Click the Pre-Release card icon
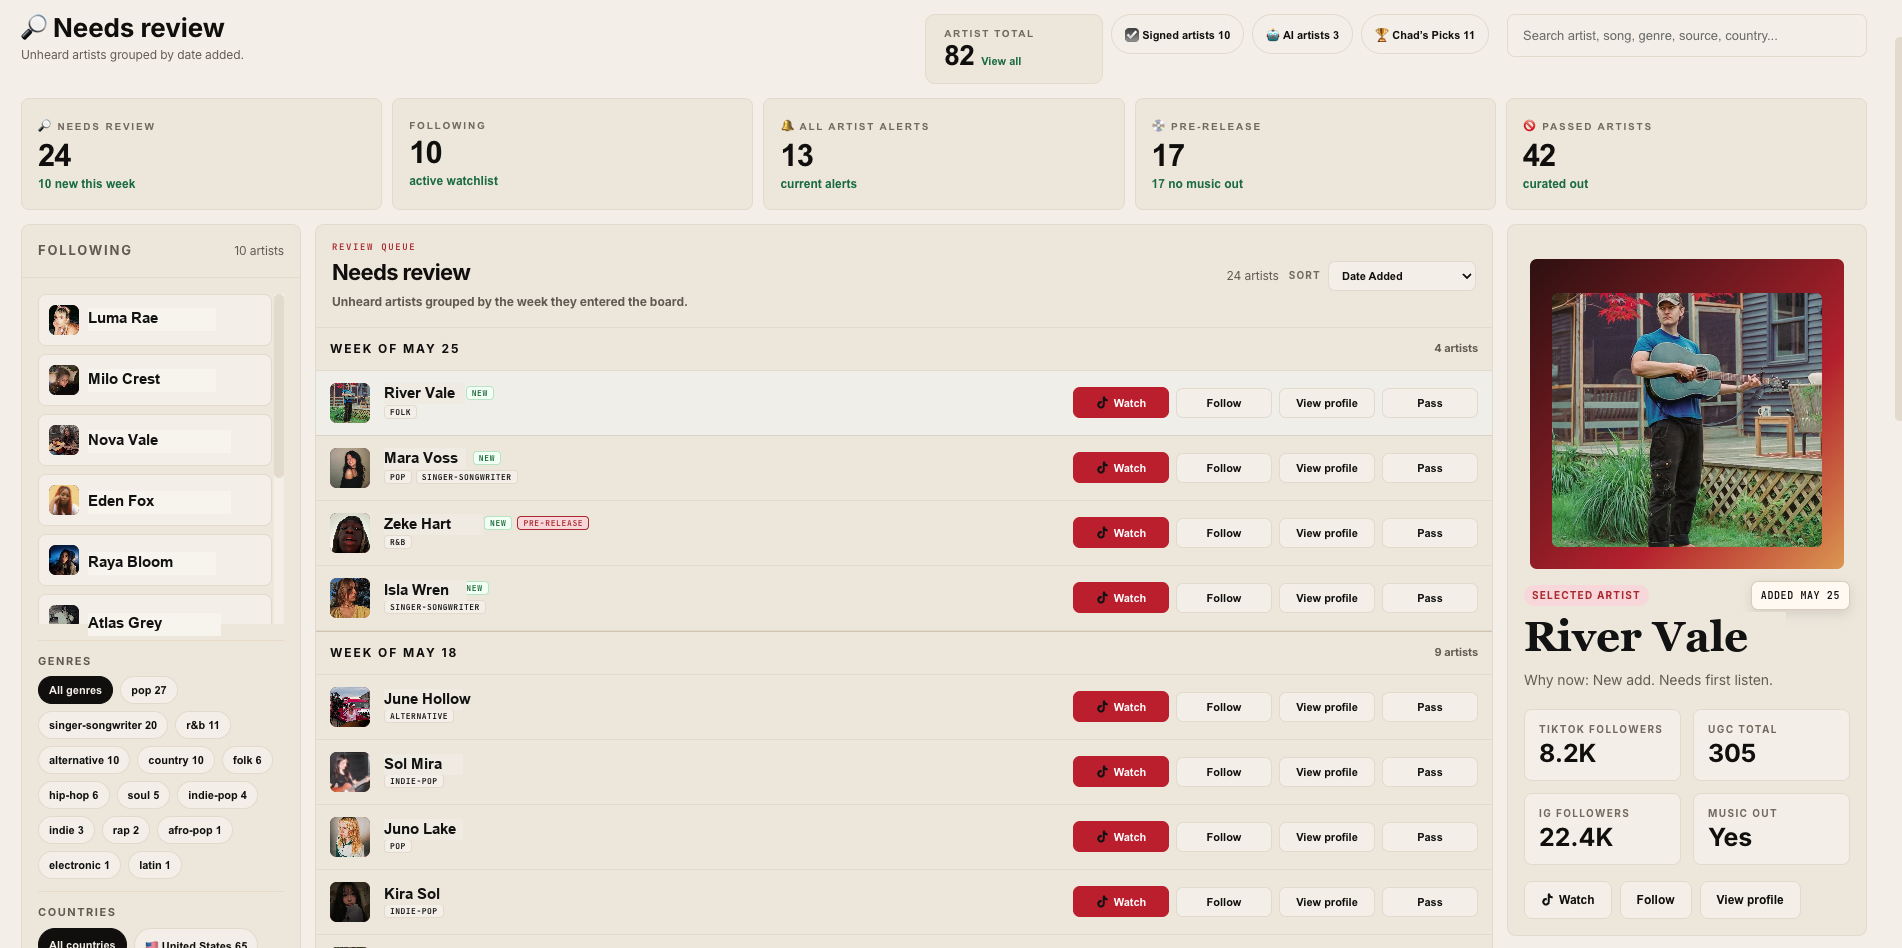 (x=1158, y=126)
